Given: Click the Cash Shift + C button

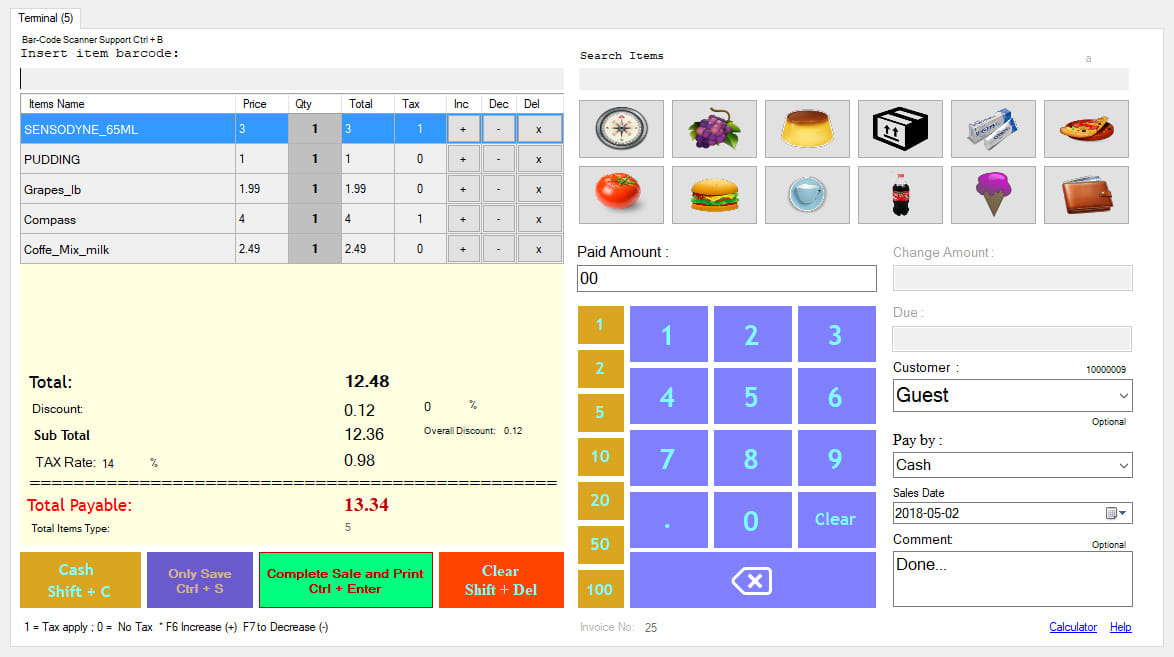Looking at the screenshot, I should coord(80,580).
